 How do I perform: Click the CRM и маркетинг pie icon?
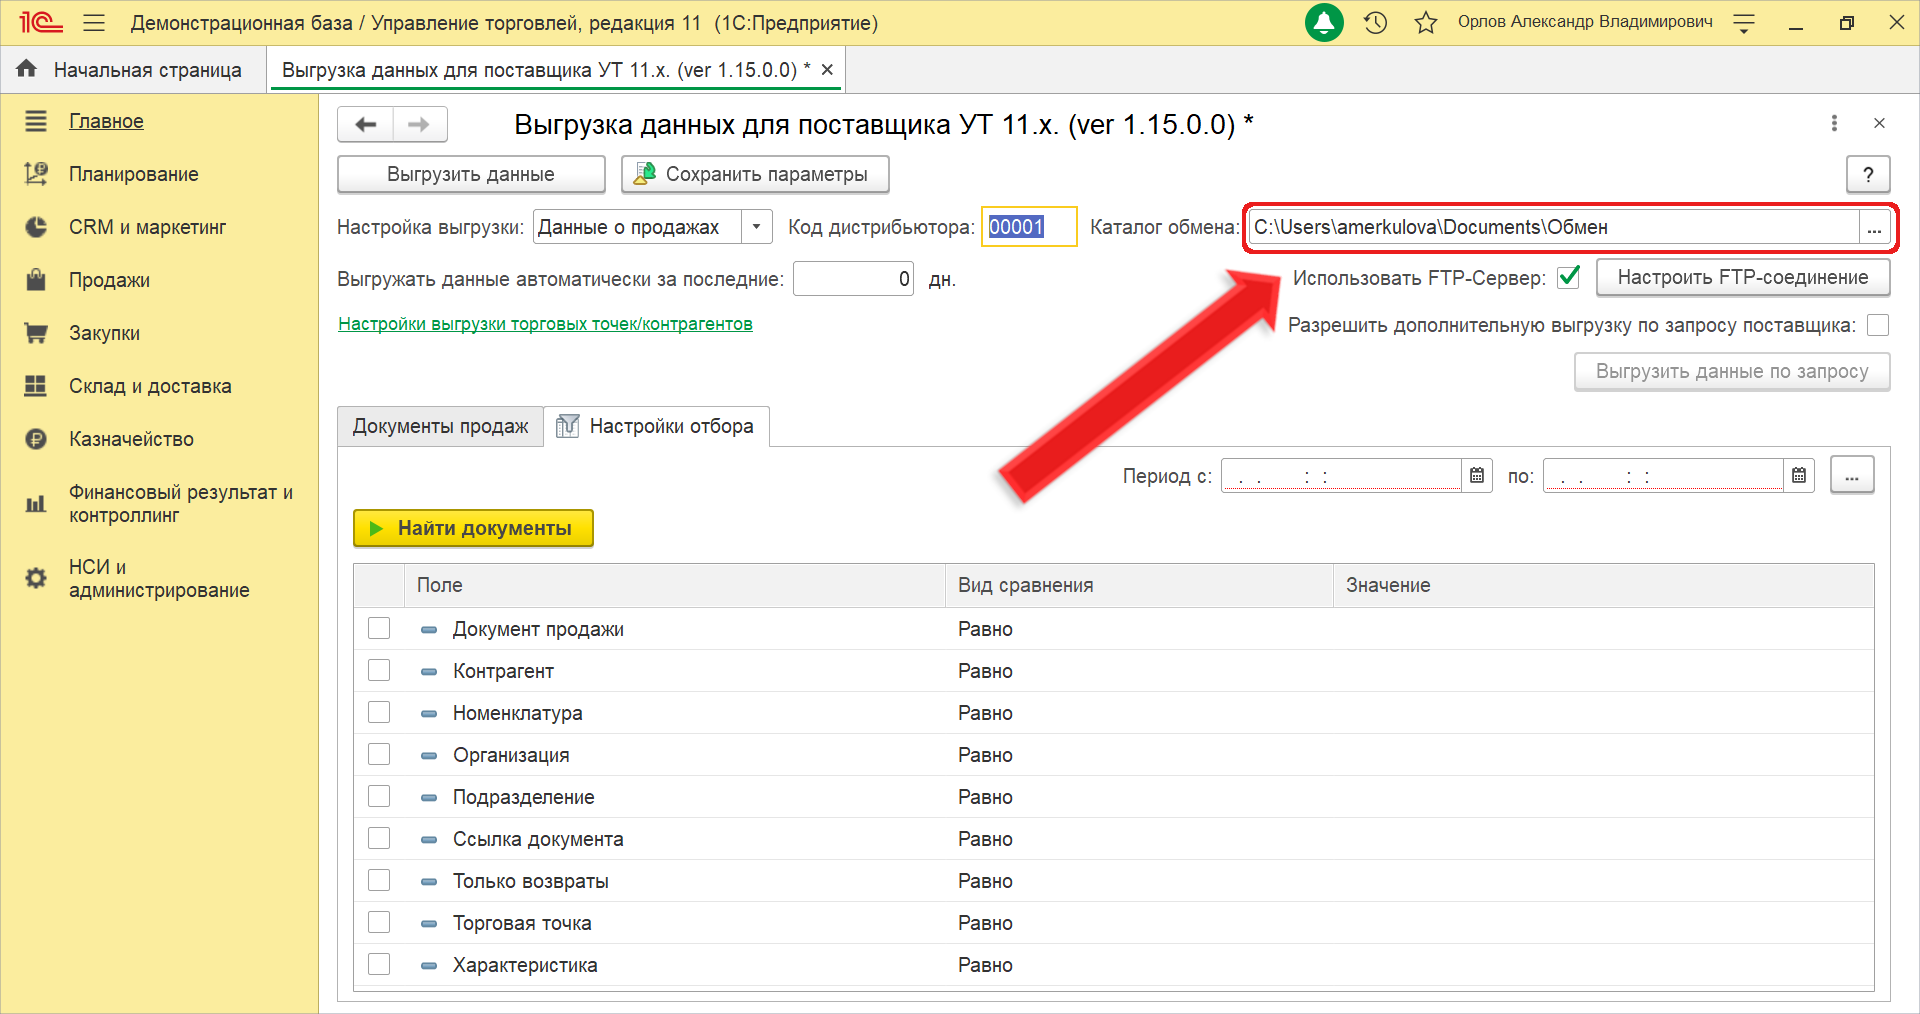[x=36, y=227]
